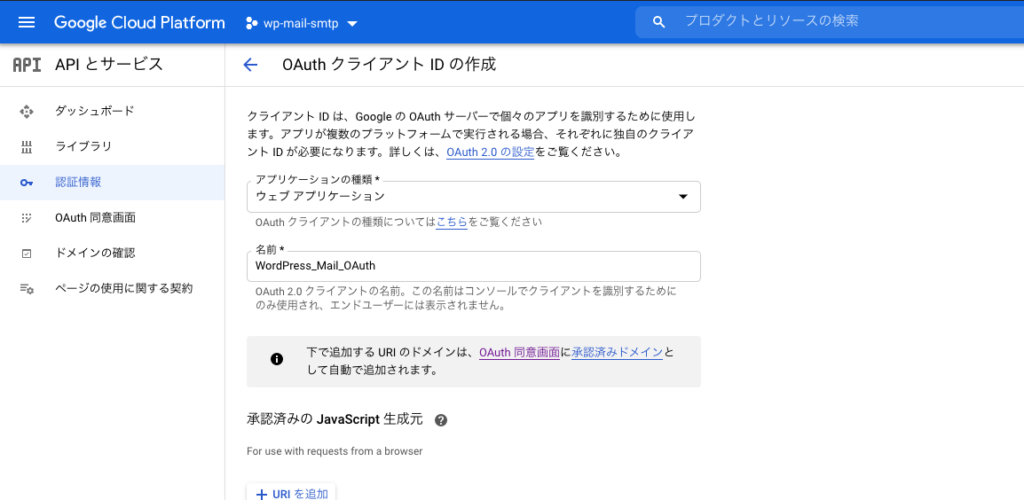The image size is (1024, 500).
Task: Go to OAuth 同意画面 menu item
Action: pyautogui.click(x=95, y=217)
